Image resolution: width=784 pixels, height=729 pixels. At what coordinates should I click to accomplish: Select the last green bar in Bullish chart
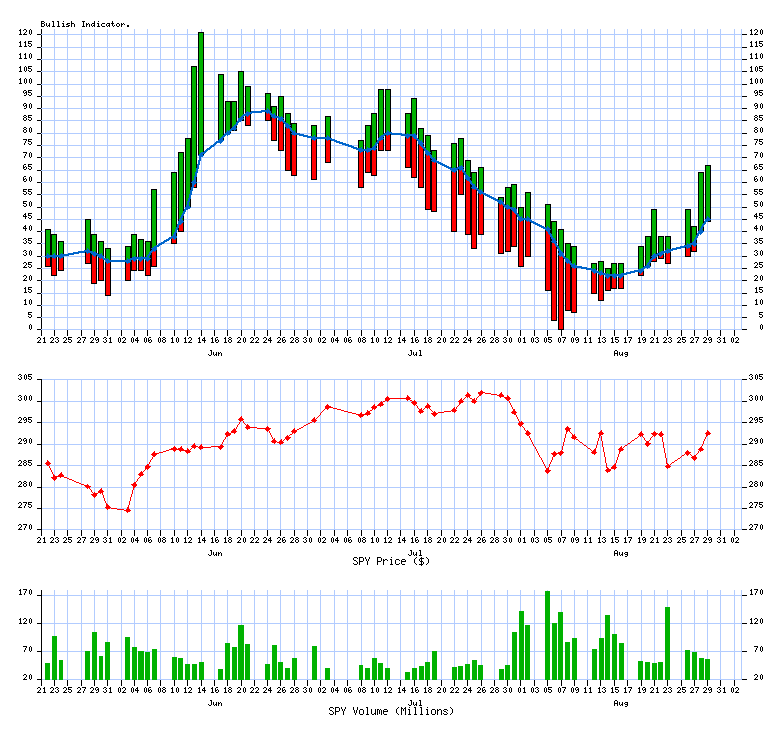pos(708,192)
